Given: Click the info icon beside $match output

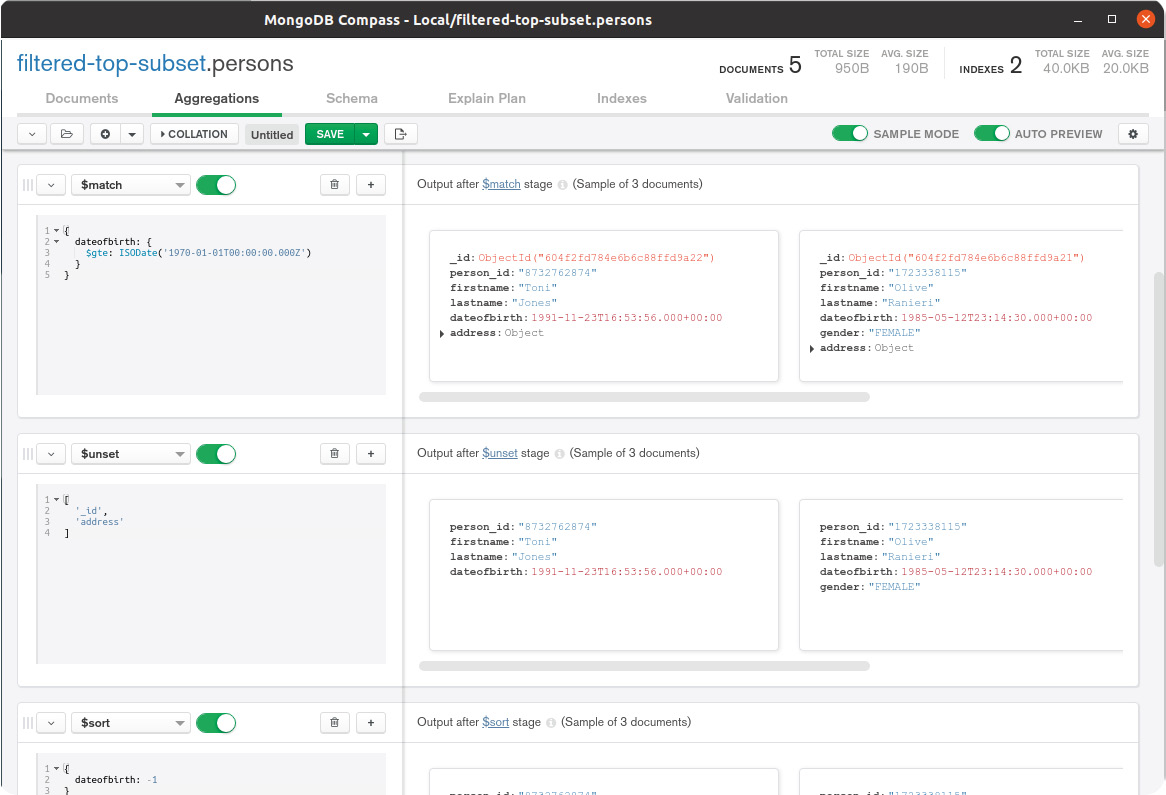Looking at the screenshot, I should pos(562,185).
